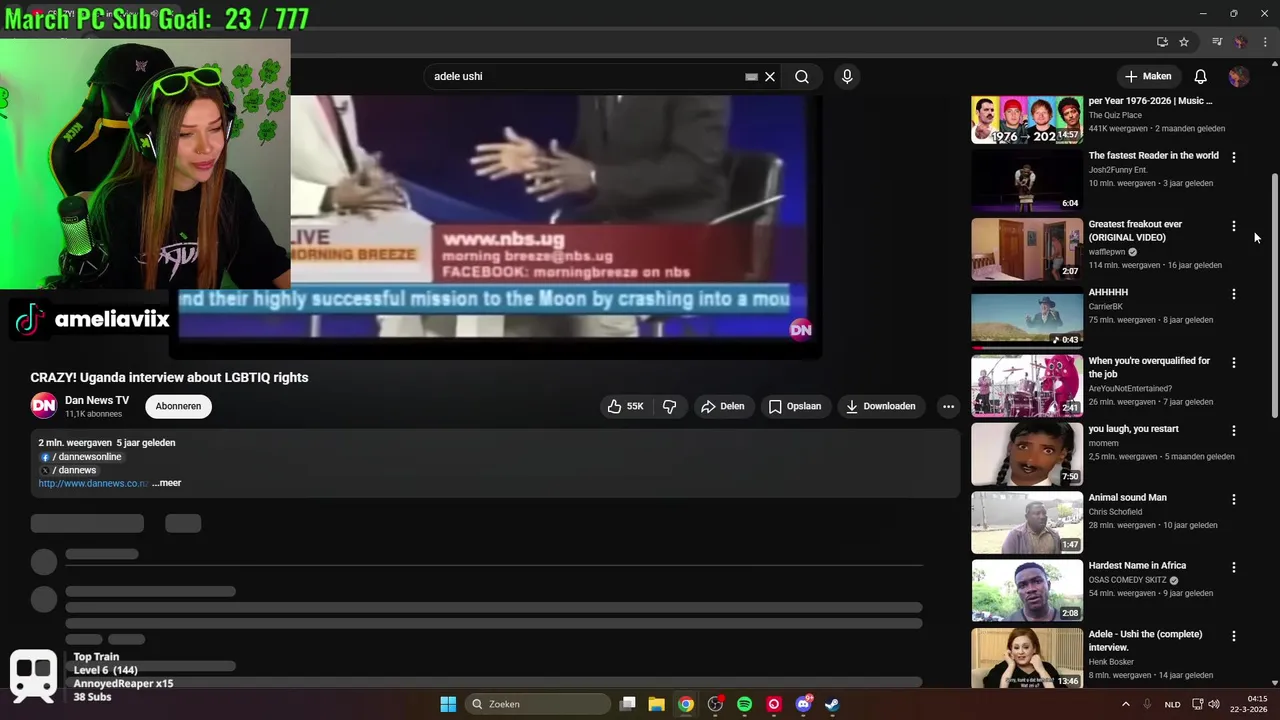The height and width of the screenshot is (720, 1280).
Task: Open options for Greatest freakout ever video
Action: (x=1233, y=226)
